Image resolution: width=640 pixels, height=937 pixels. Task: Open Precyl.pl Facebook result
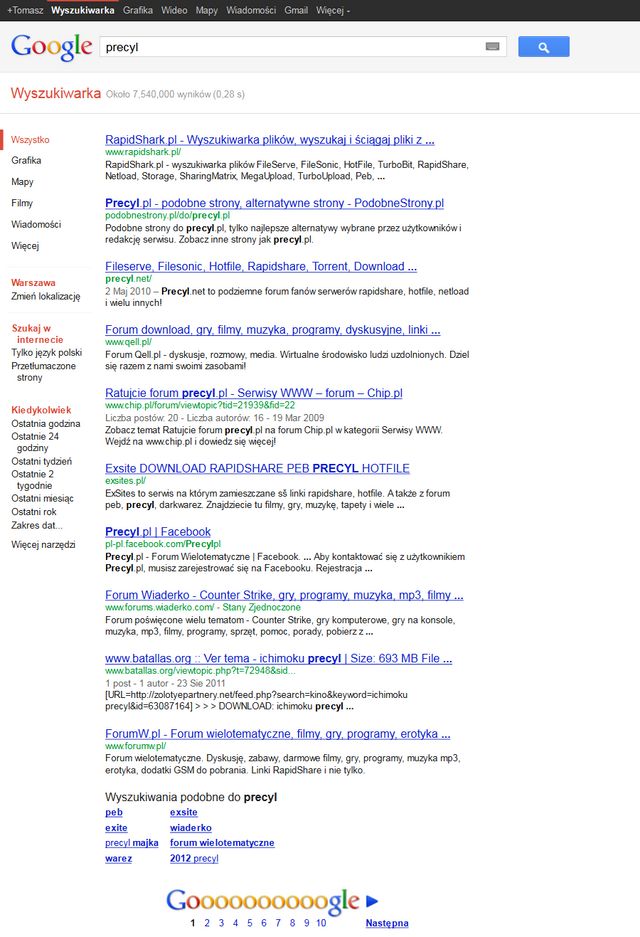pos(158,532)
